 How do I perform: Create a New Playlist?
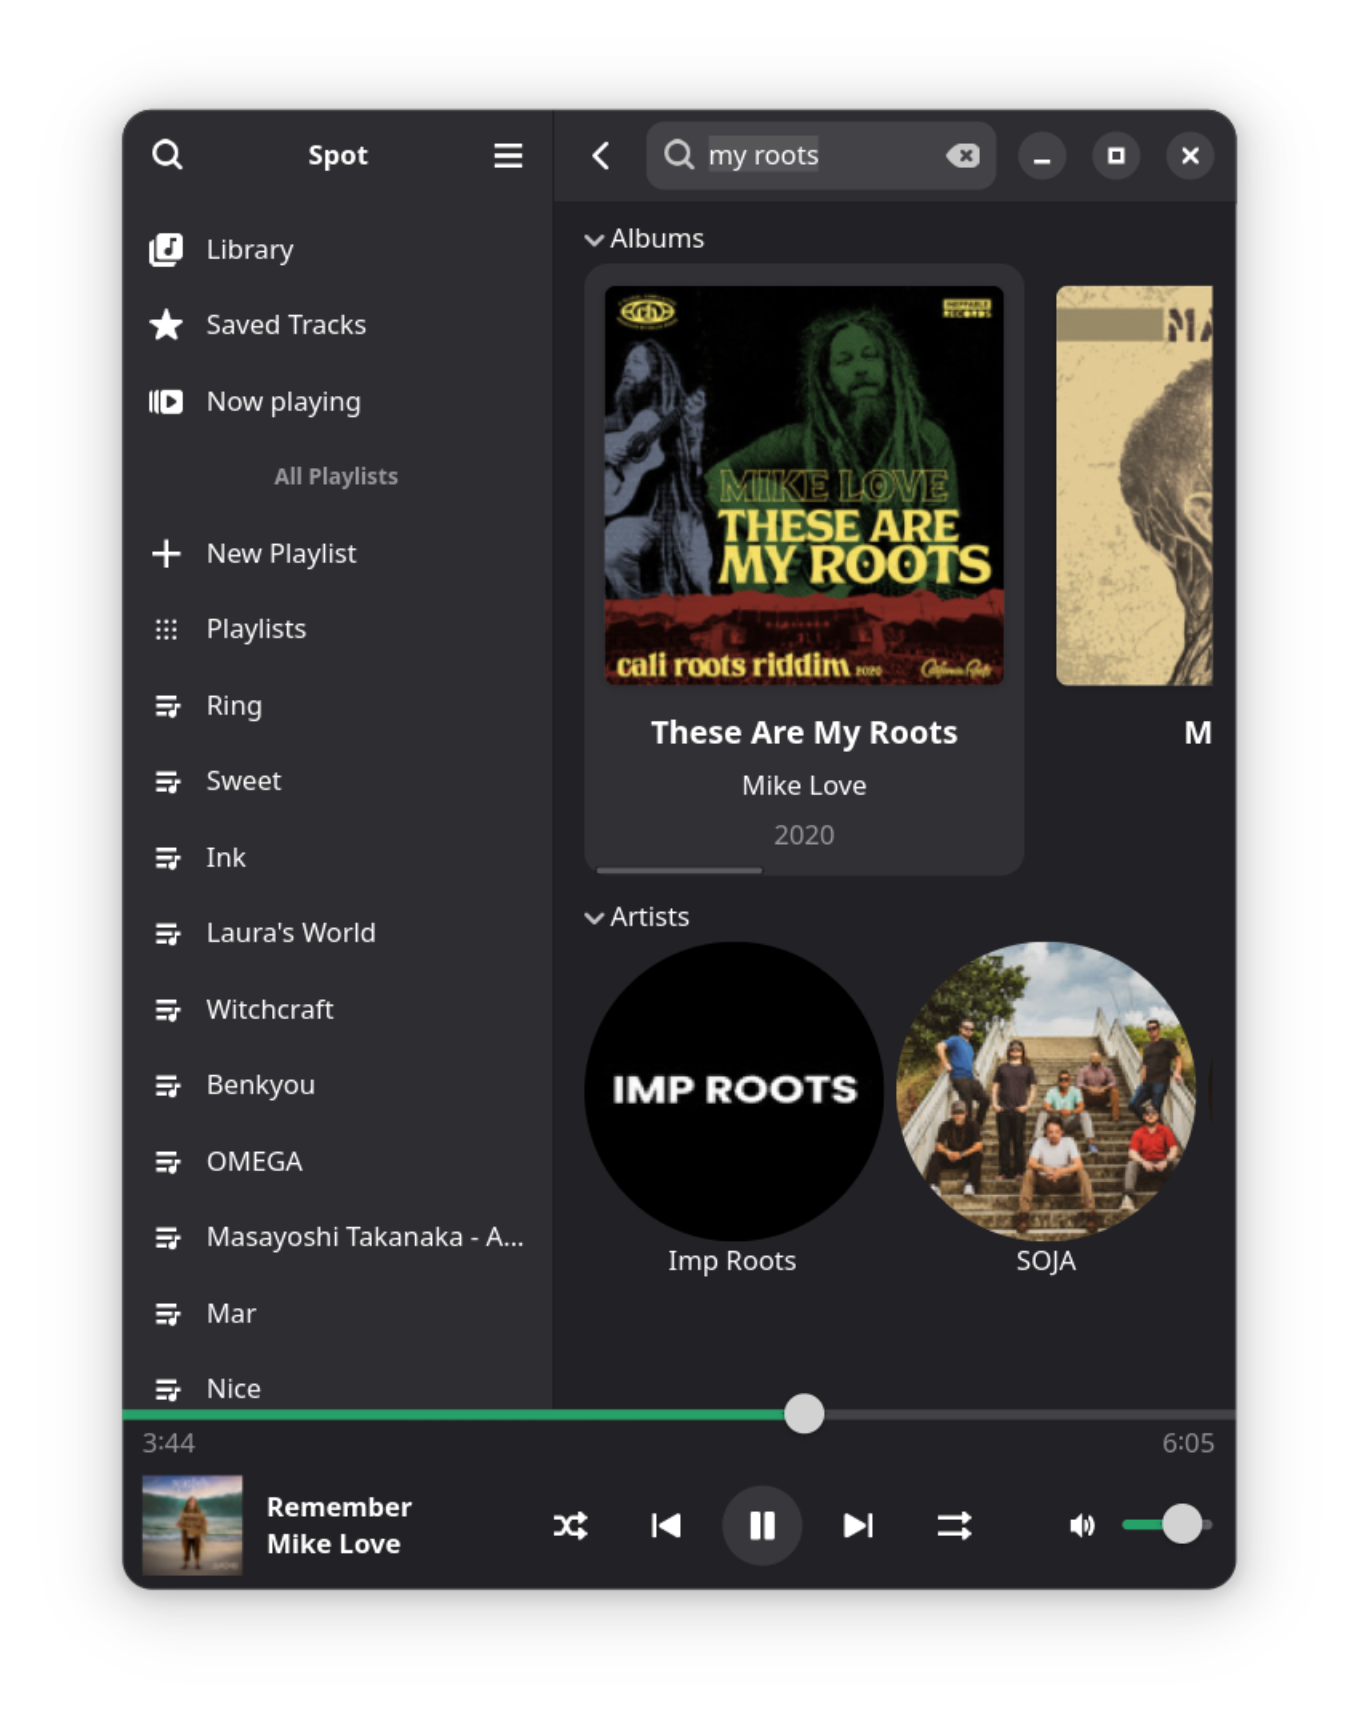337,553
